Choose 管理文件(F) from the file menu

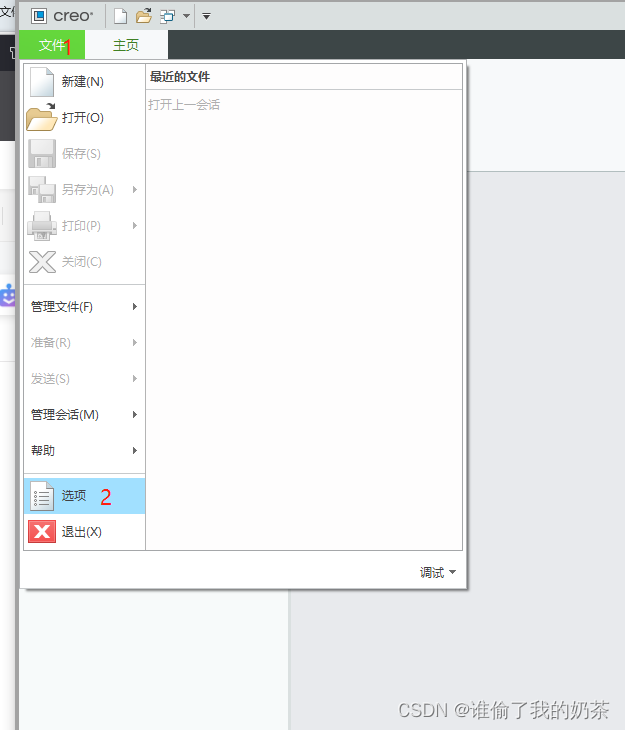(x=62, y=307)
